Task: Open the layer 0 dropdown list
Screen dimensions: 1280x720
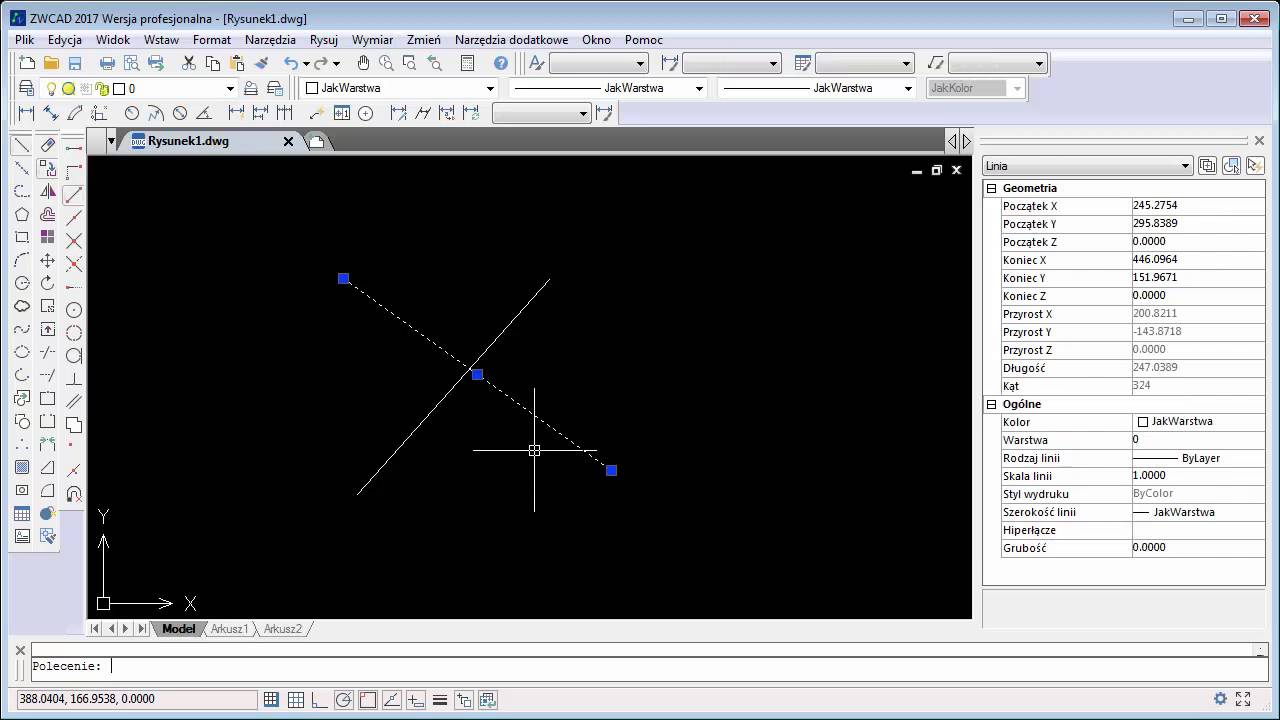Action: point(230,88)
